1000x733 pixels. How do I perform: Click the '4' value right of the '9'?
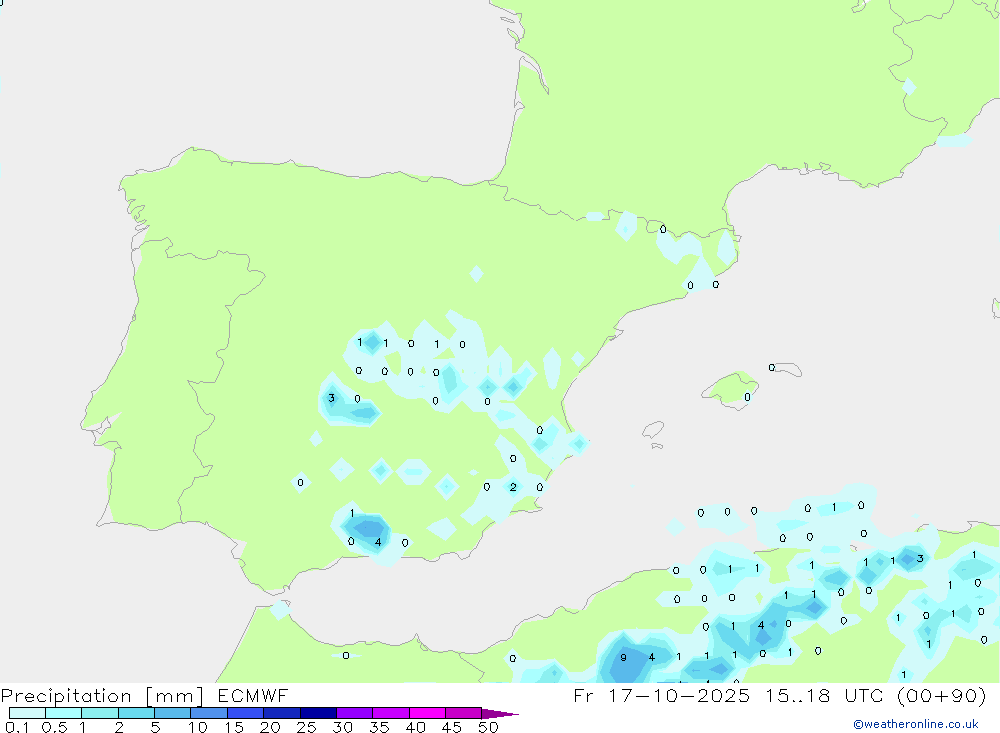click(651, 657)
